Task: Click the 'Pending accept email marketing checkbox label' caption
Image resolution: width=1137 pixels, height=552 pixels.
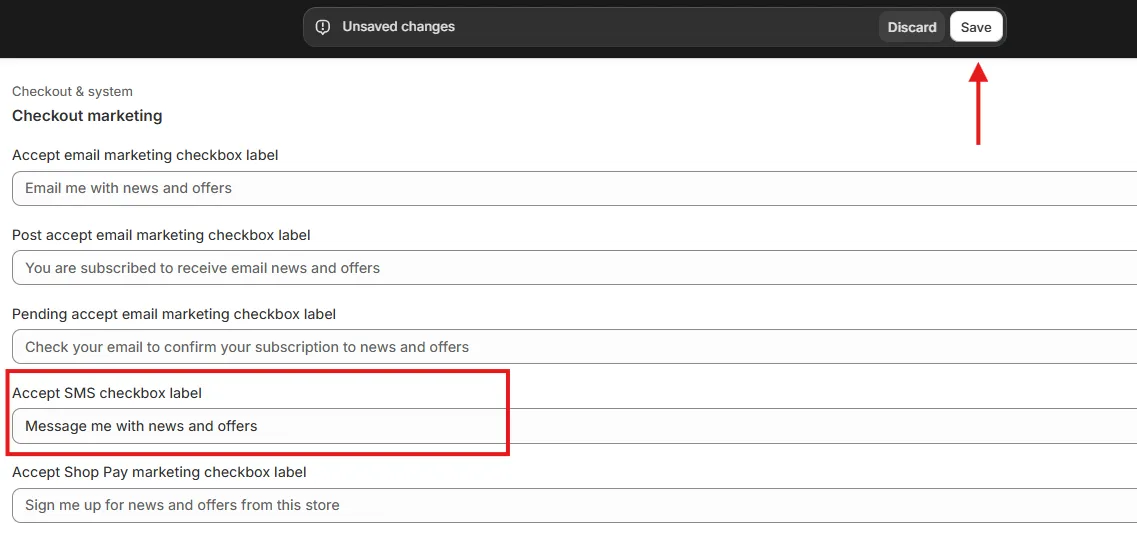Action: tap(174, 314)
